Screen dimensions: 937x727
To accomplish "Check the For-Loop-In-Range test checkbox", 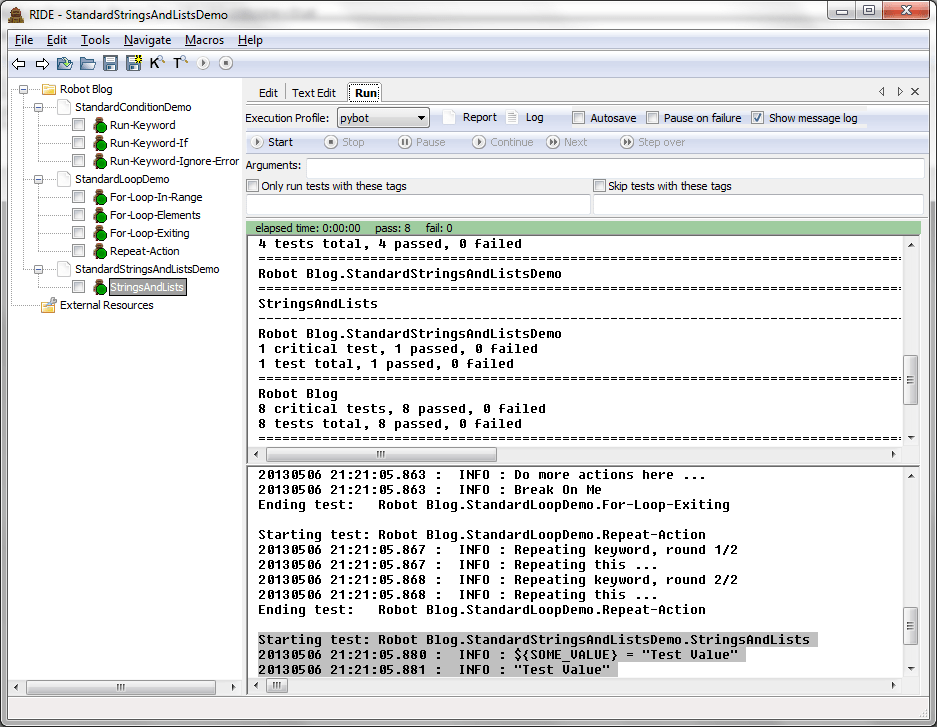I will [x=78, y=197].
